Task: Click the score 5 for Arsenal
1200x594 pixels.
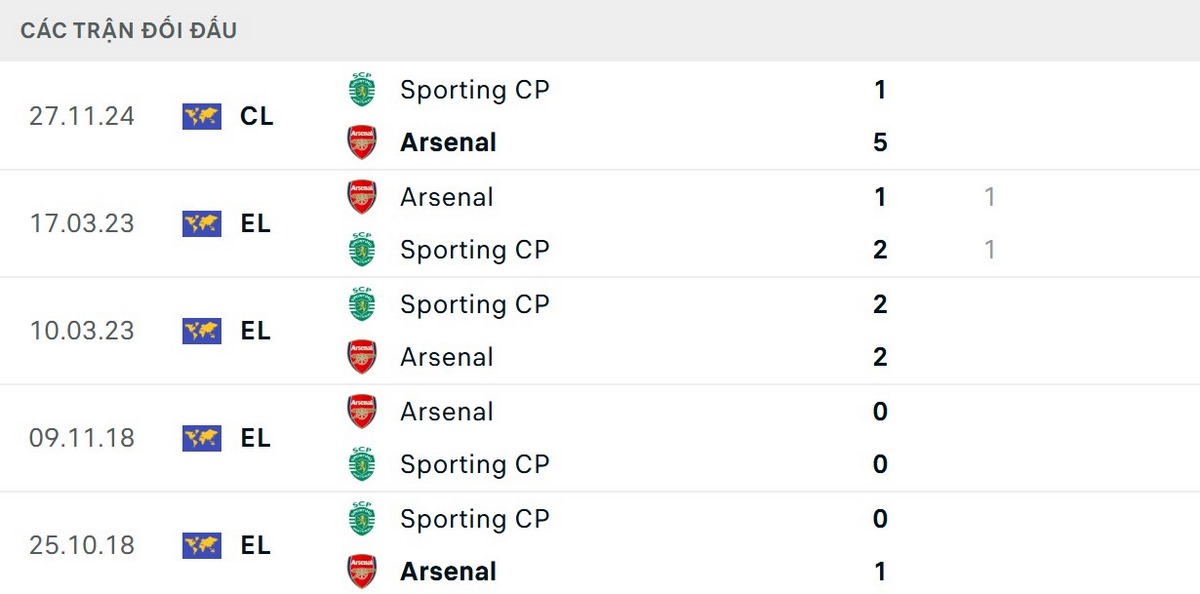Action: click(x=880, y=142)
